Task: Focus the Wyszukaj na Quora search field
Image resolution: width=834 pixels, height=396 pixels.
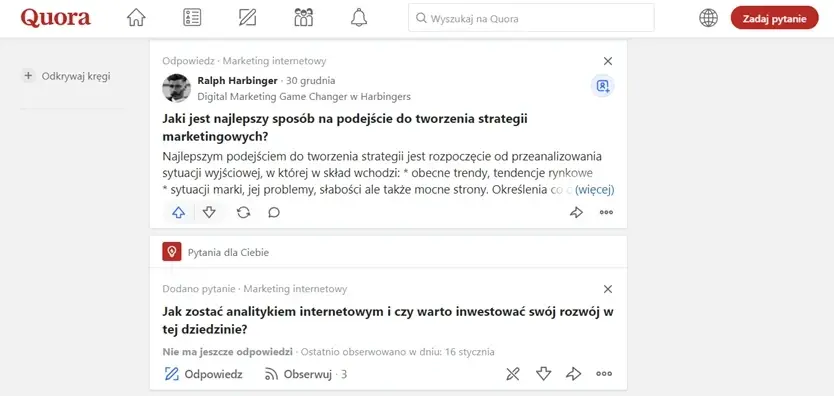Action: 531,18
